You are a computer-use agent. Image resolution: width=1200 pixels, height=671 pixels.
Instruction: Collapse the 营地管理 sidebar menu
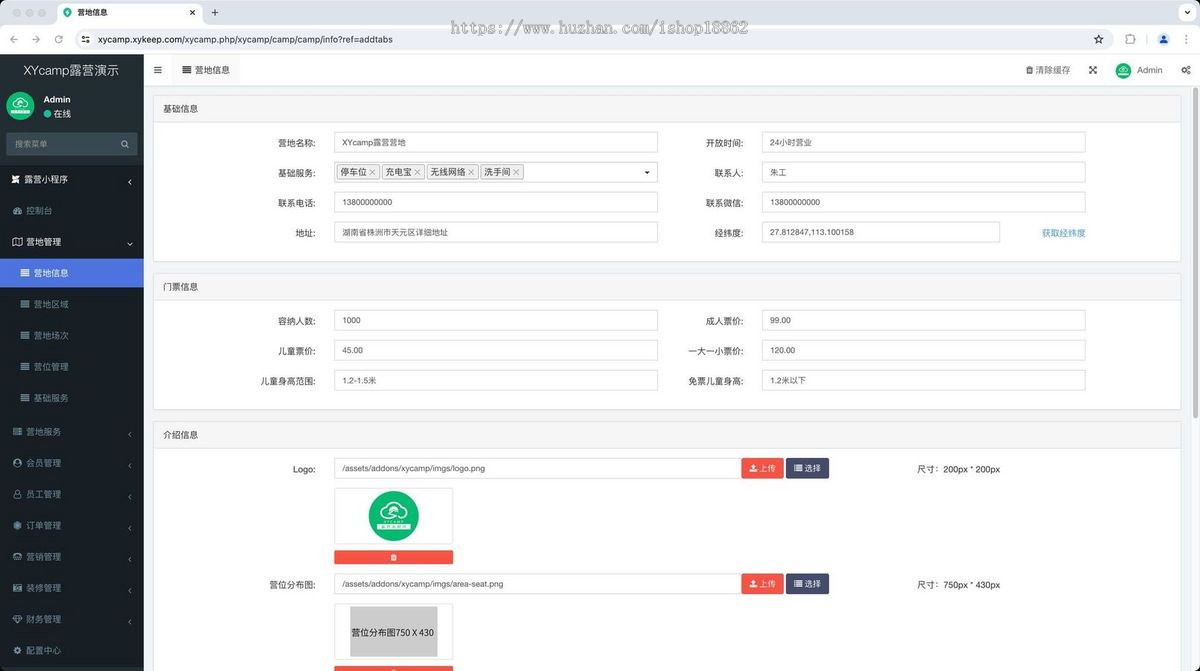coord(71,242)
